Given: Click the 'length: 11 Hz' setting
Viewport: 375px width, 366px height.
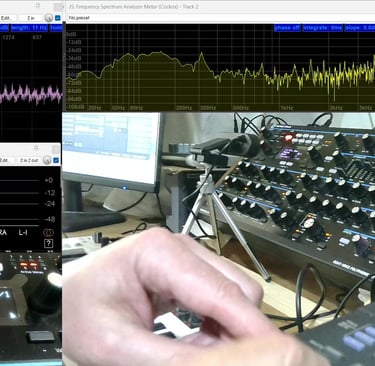Looking at the screenshot, I should [29, 28].
